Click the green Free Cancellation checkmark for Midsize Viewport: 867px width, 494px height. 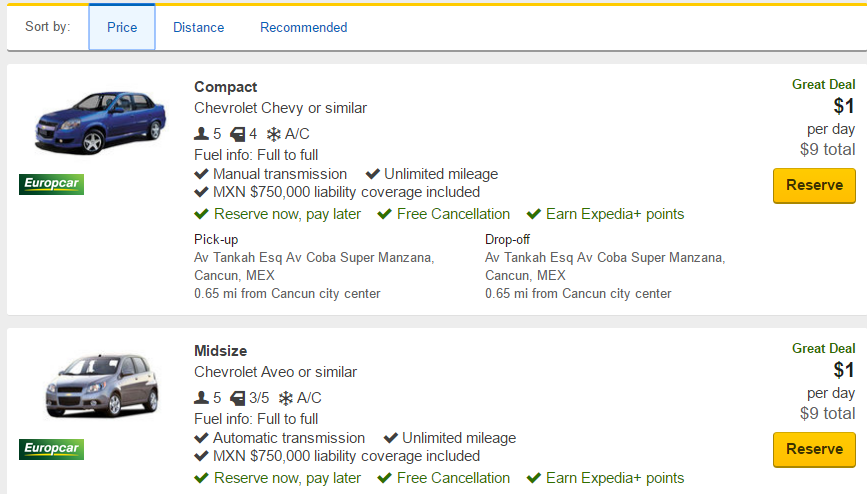[x=384, y=477]
